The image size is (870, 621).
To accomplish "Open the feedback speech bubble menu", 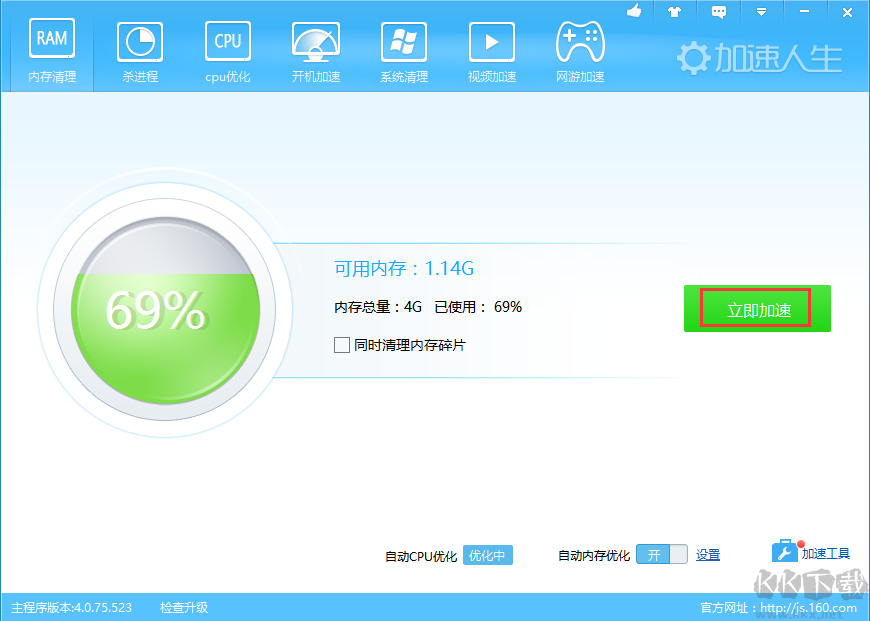I will [x=719, y=12].
